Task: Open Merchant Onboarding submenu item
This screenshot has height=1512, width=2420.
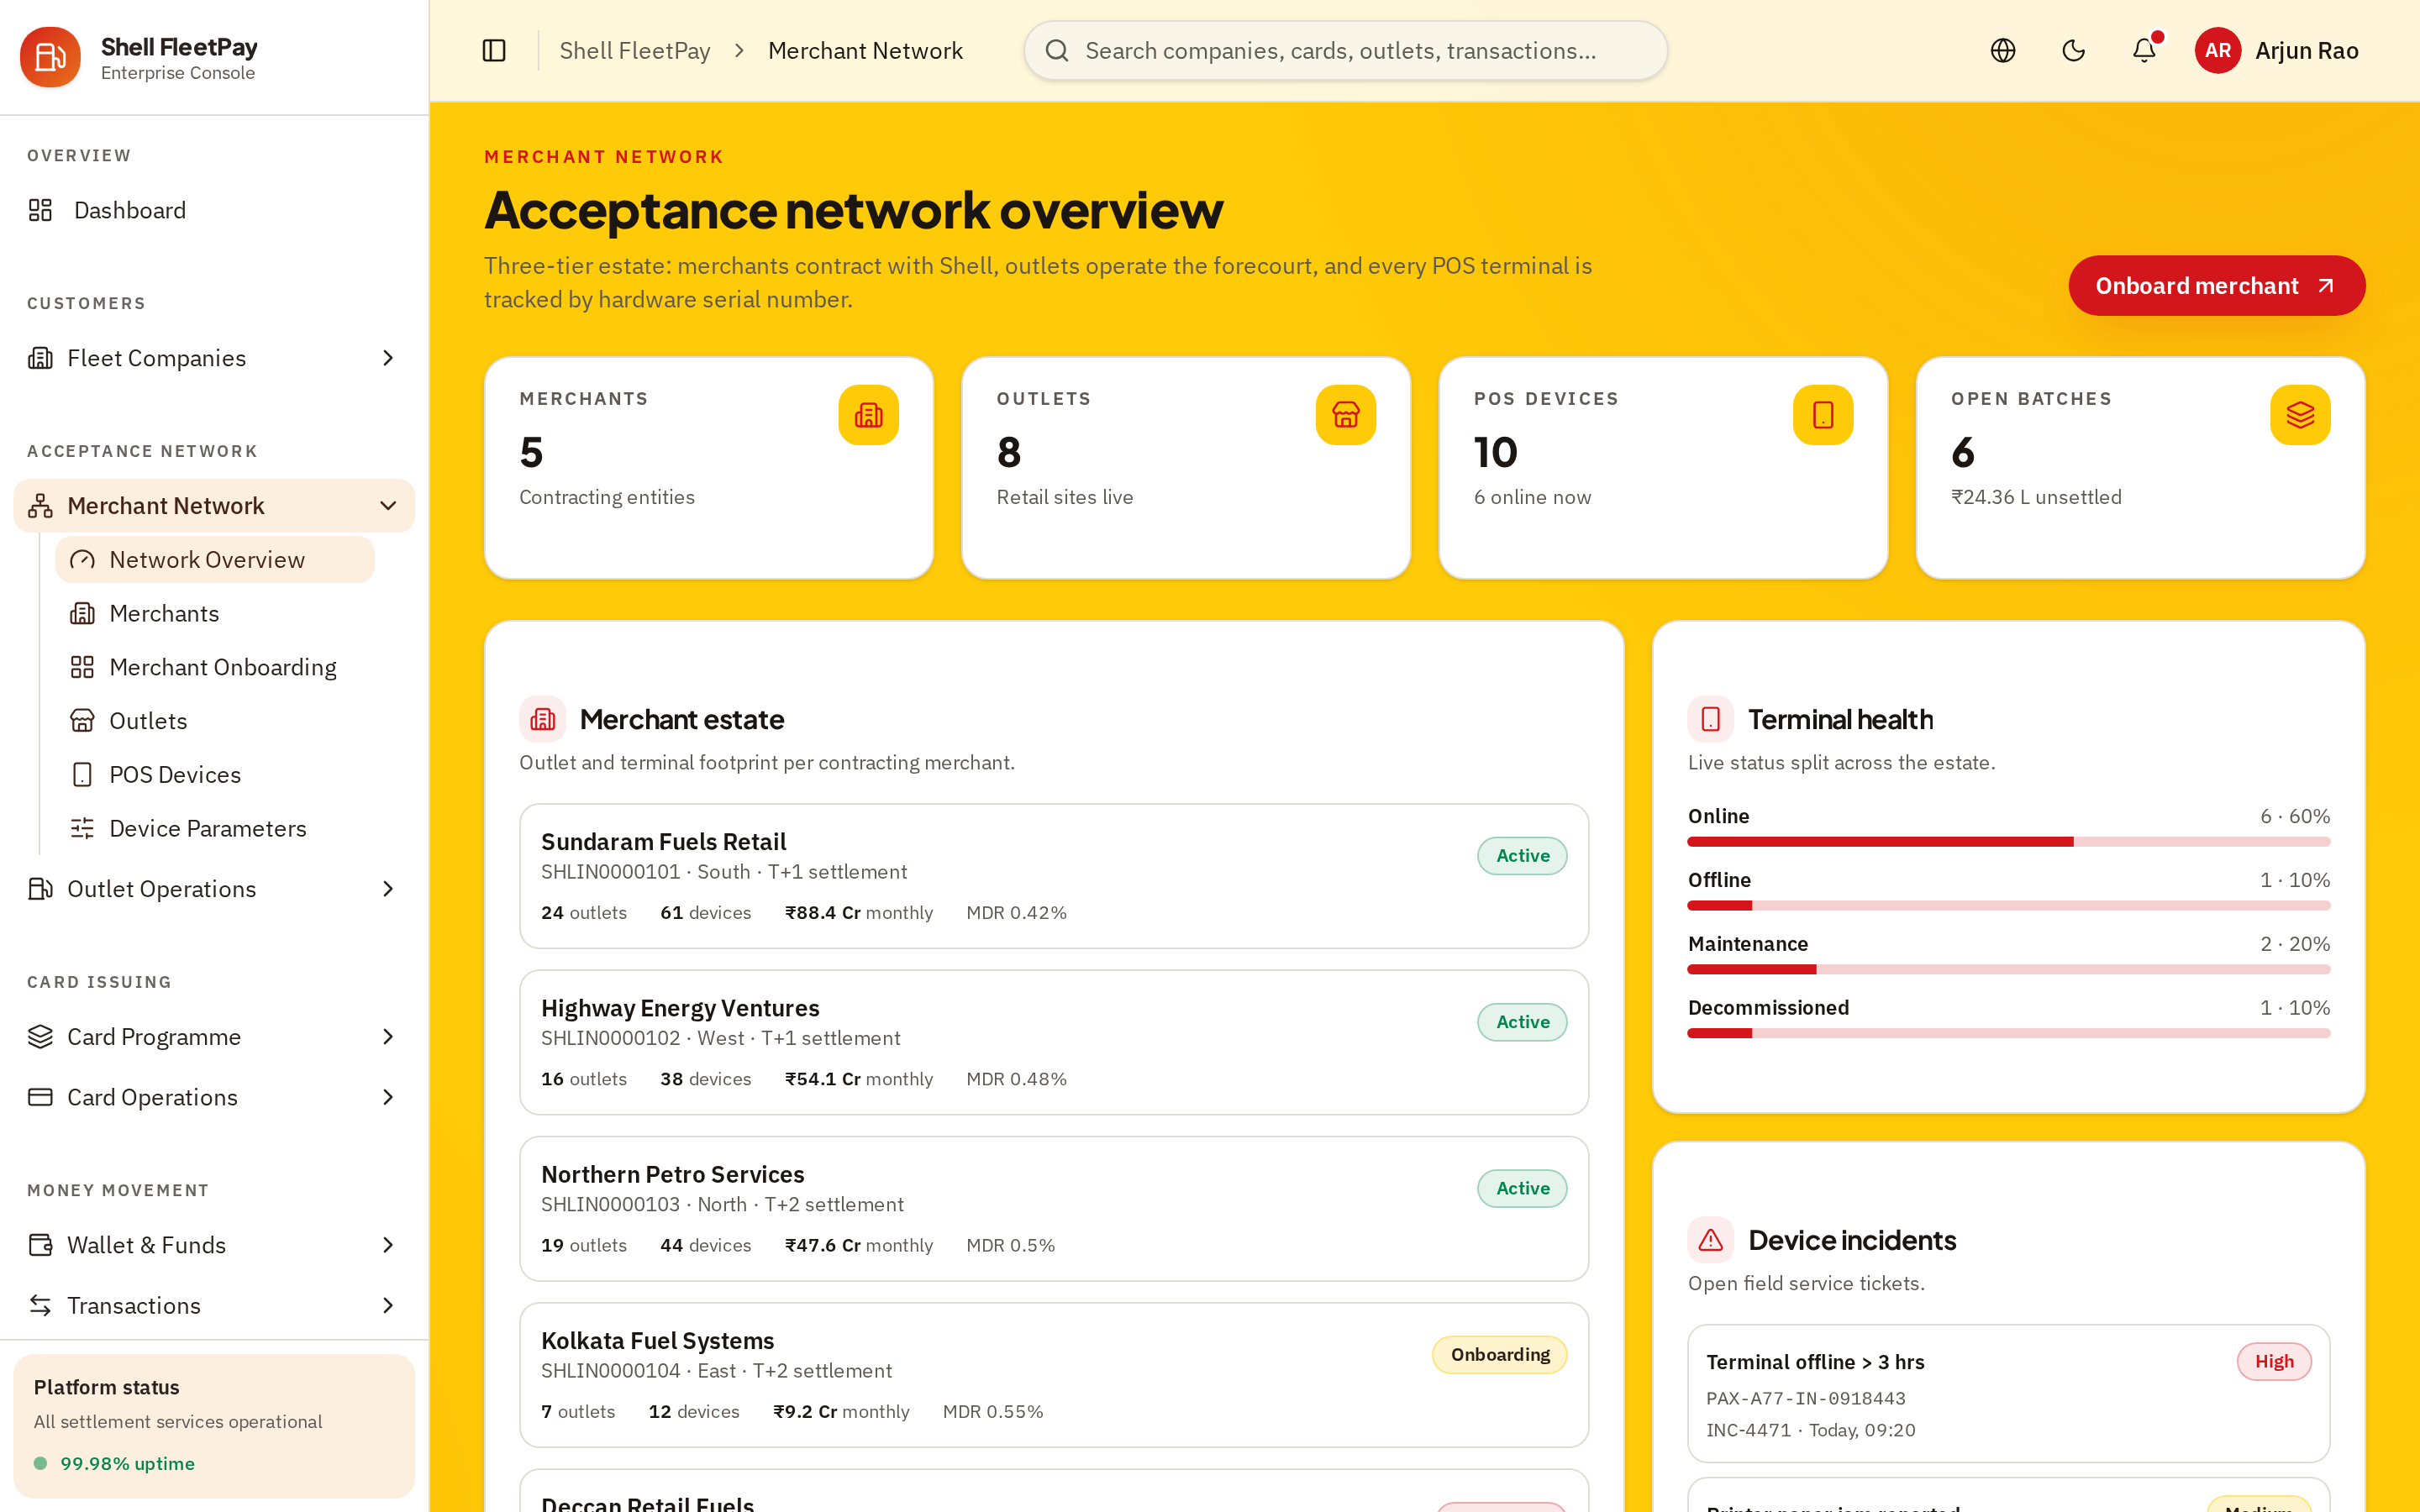Action: [214, 667]
